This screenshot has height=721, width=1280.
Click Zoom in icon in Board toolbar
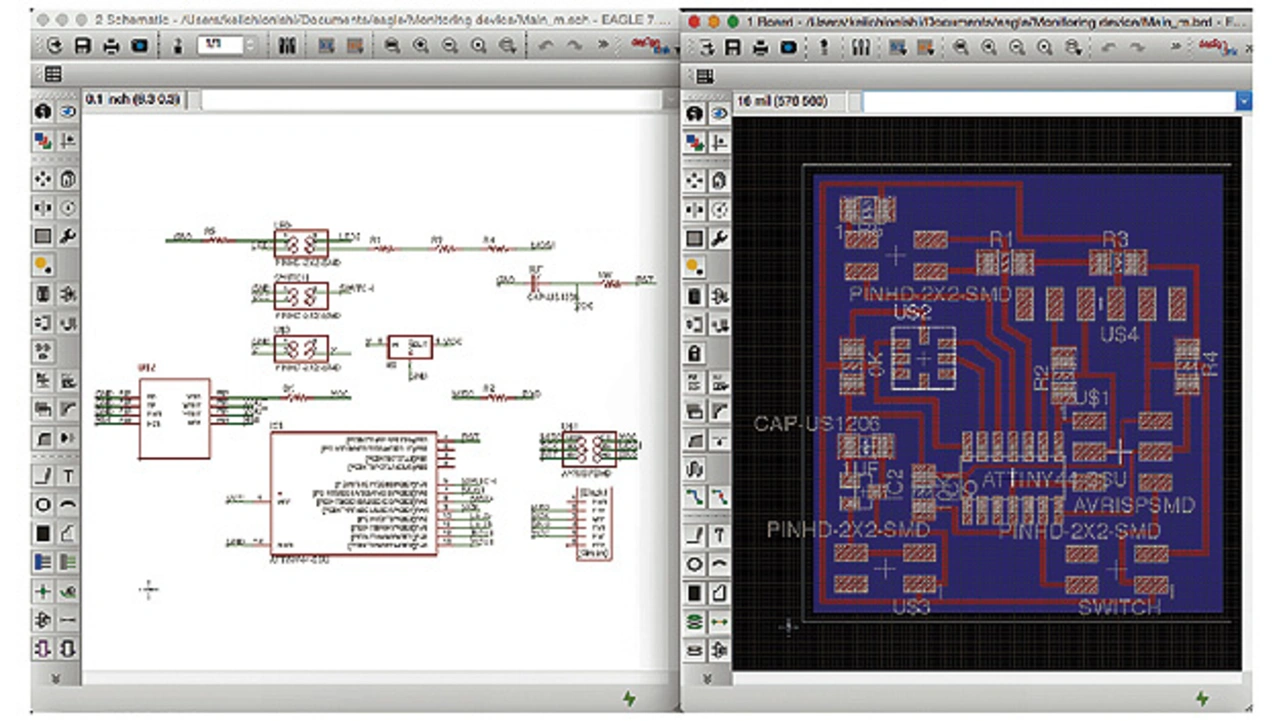989,47
